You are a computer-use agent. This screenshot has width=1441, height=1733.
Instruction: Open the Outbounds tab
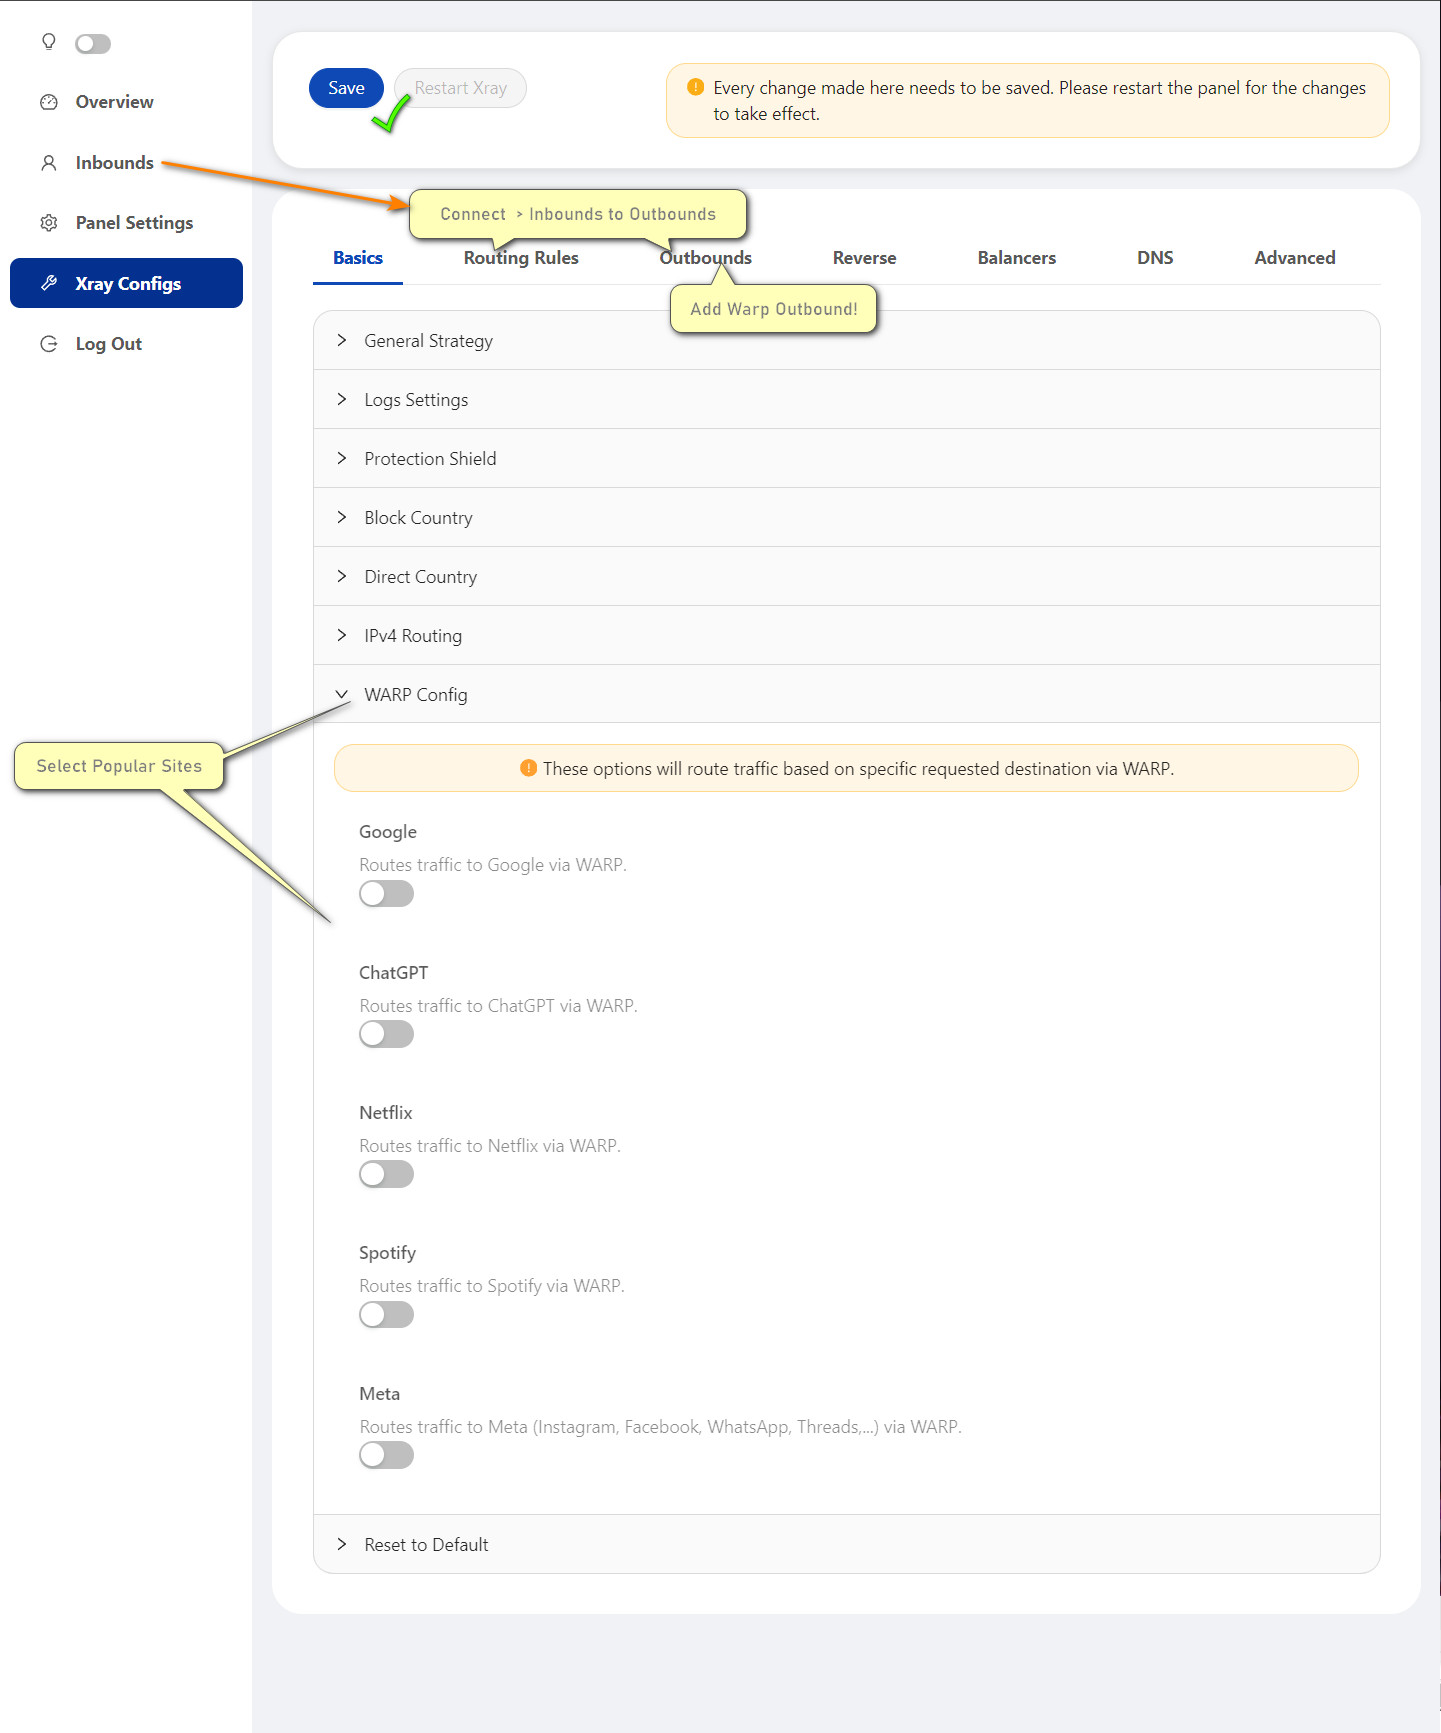tap(706, 258)
